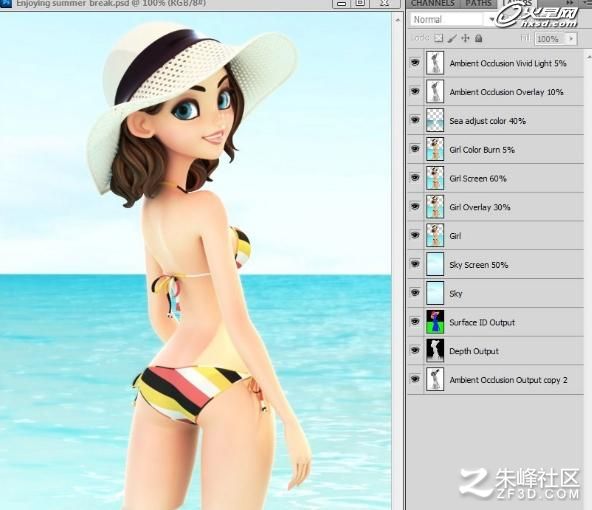Click thumbnail of Ambient Occlusion Vivid Light layer

[435, 63]
